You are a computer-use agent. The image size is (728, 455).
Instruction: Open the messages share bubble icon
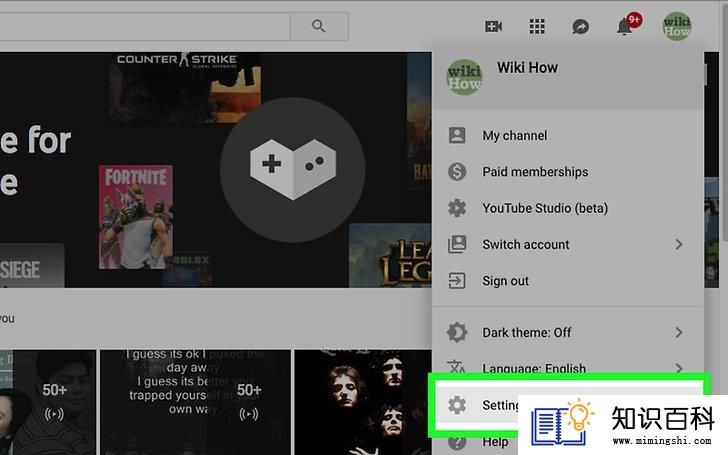pyautogui.click(x=580, y=26)
